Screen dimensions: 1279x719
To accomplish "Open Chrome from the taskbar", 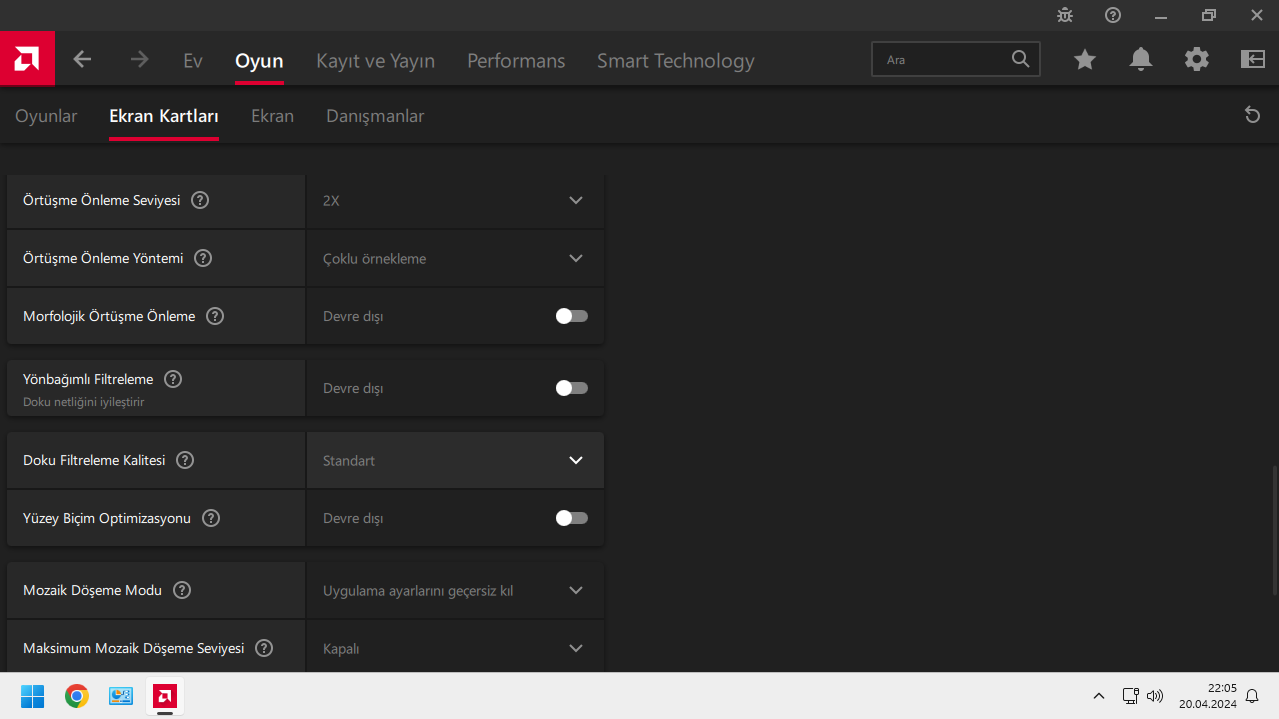I will pyautogui.click(x=77, y=696).
